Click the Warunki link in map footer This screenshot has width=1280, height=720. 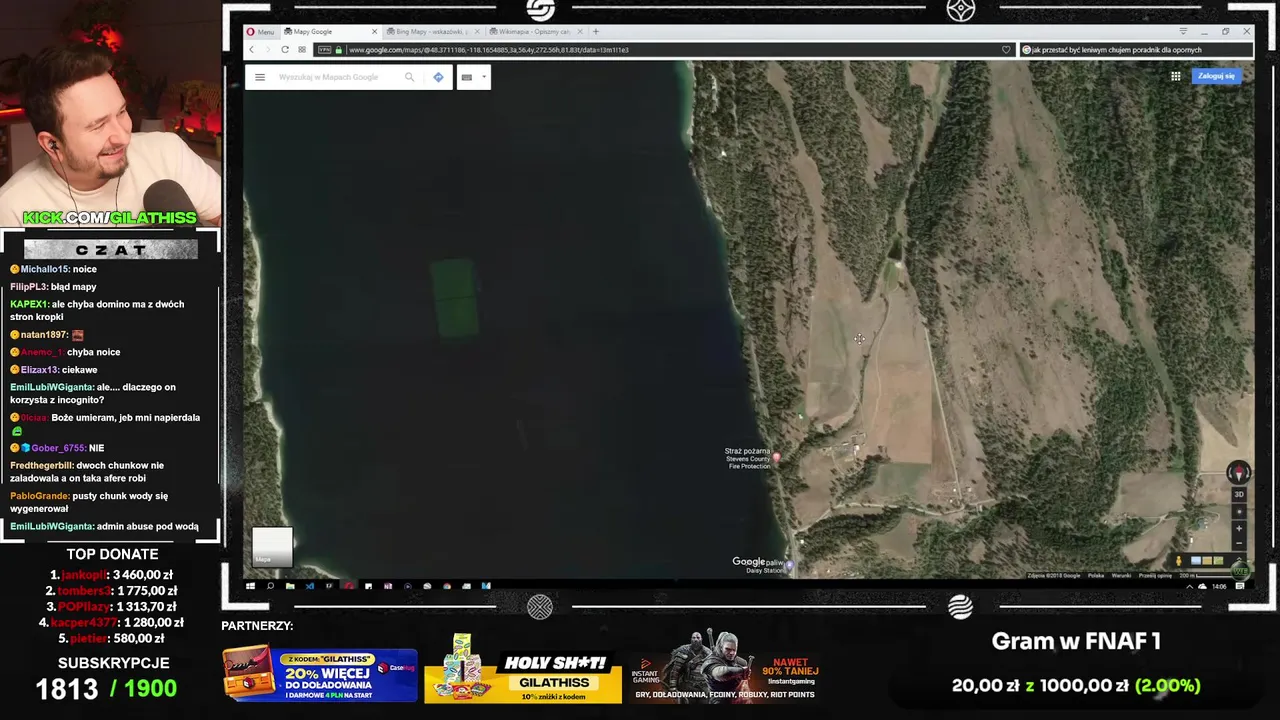coord(1121,575)
